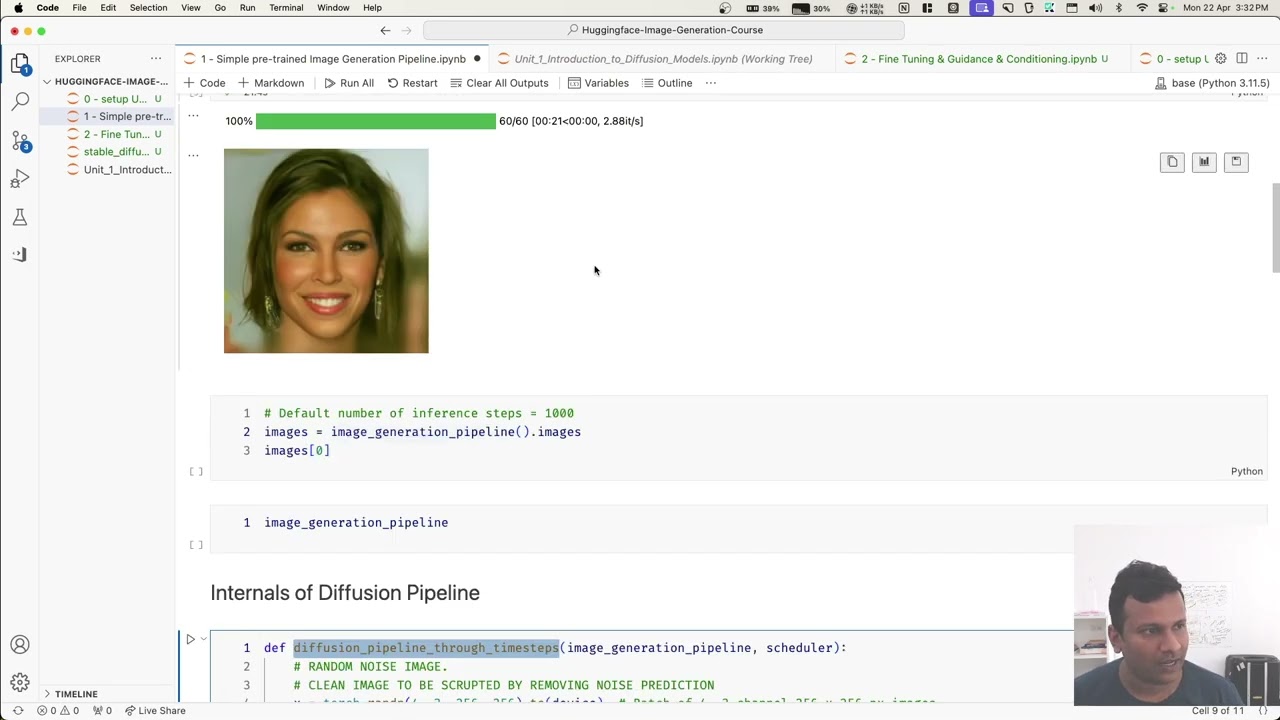Open the output chart icon above the image

[x=1204, y=162]
